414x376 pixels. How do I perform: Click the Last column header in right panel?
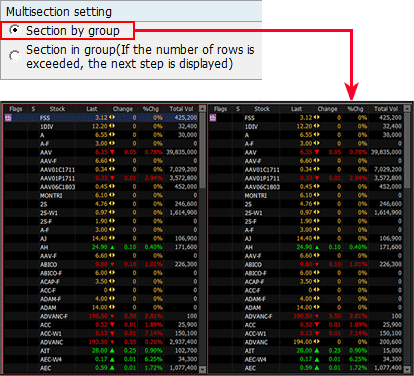[296, 109]
